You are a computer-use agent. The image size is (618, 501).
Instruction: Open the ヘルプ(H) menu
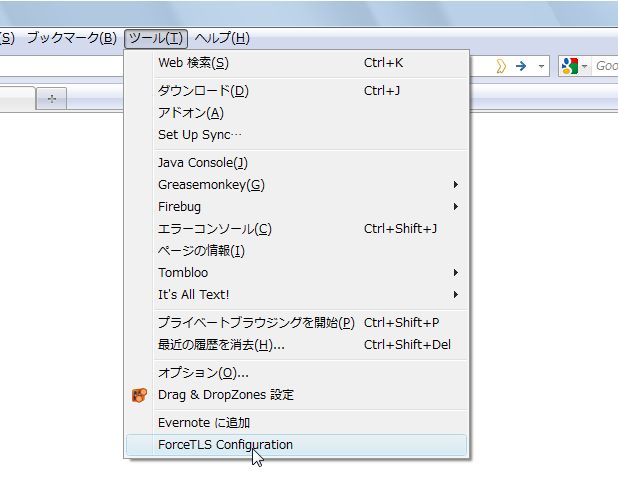(222, 38)
